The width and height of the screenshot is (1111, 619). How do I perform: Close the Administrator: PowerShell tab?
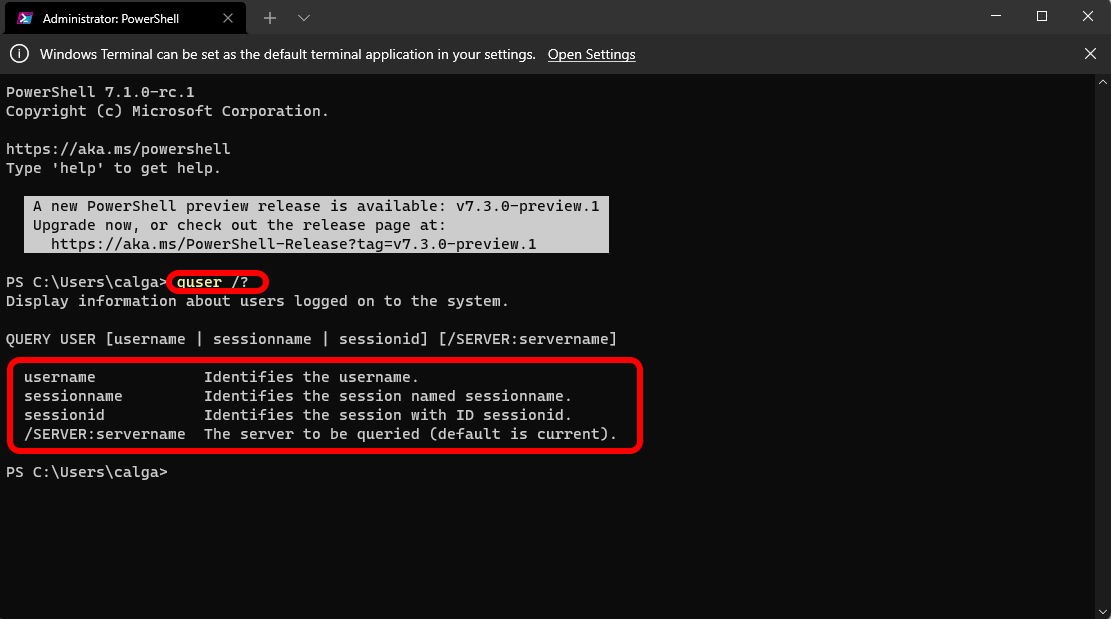coord(227,17)
